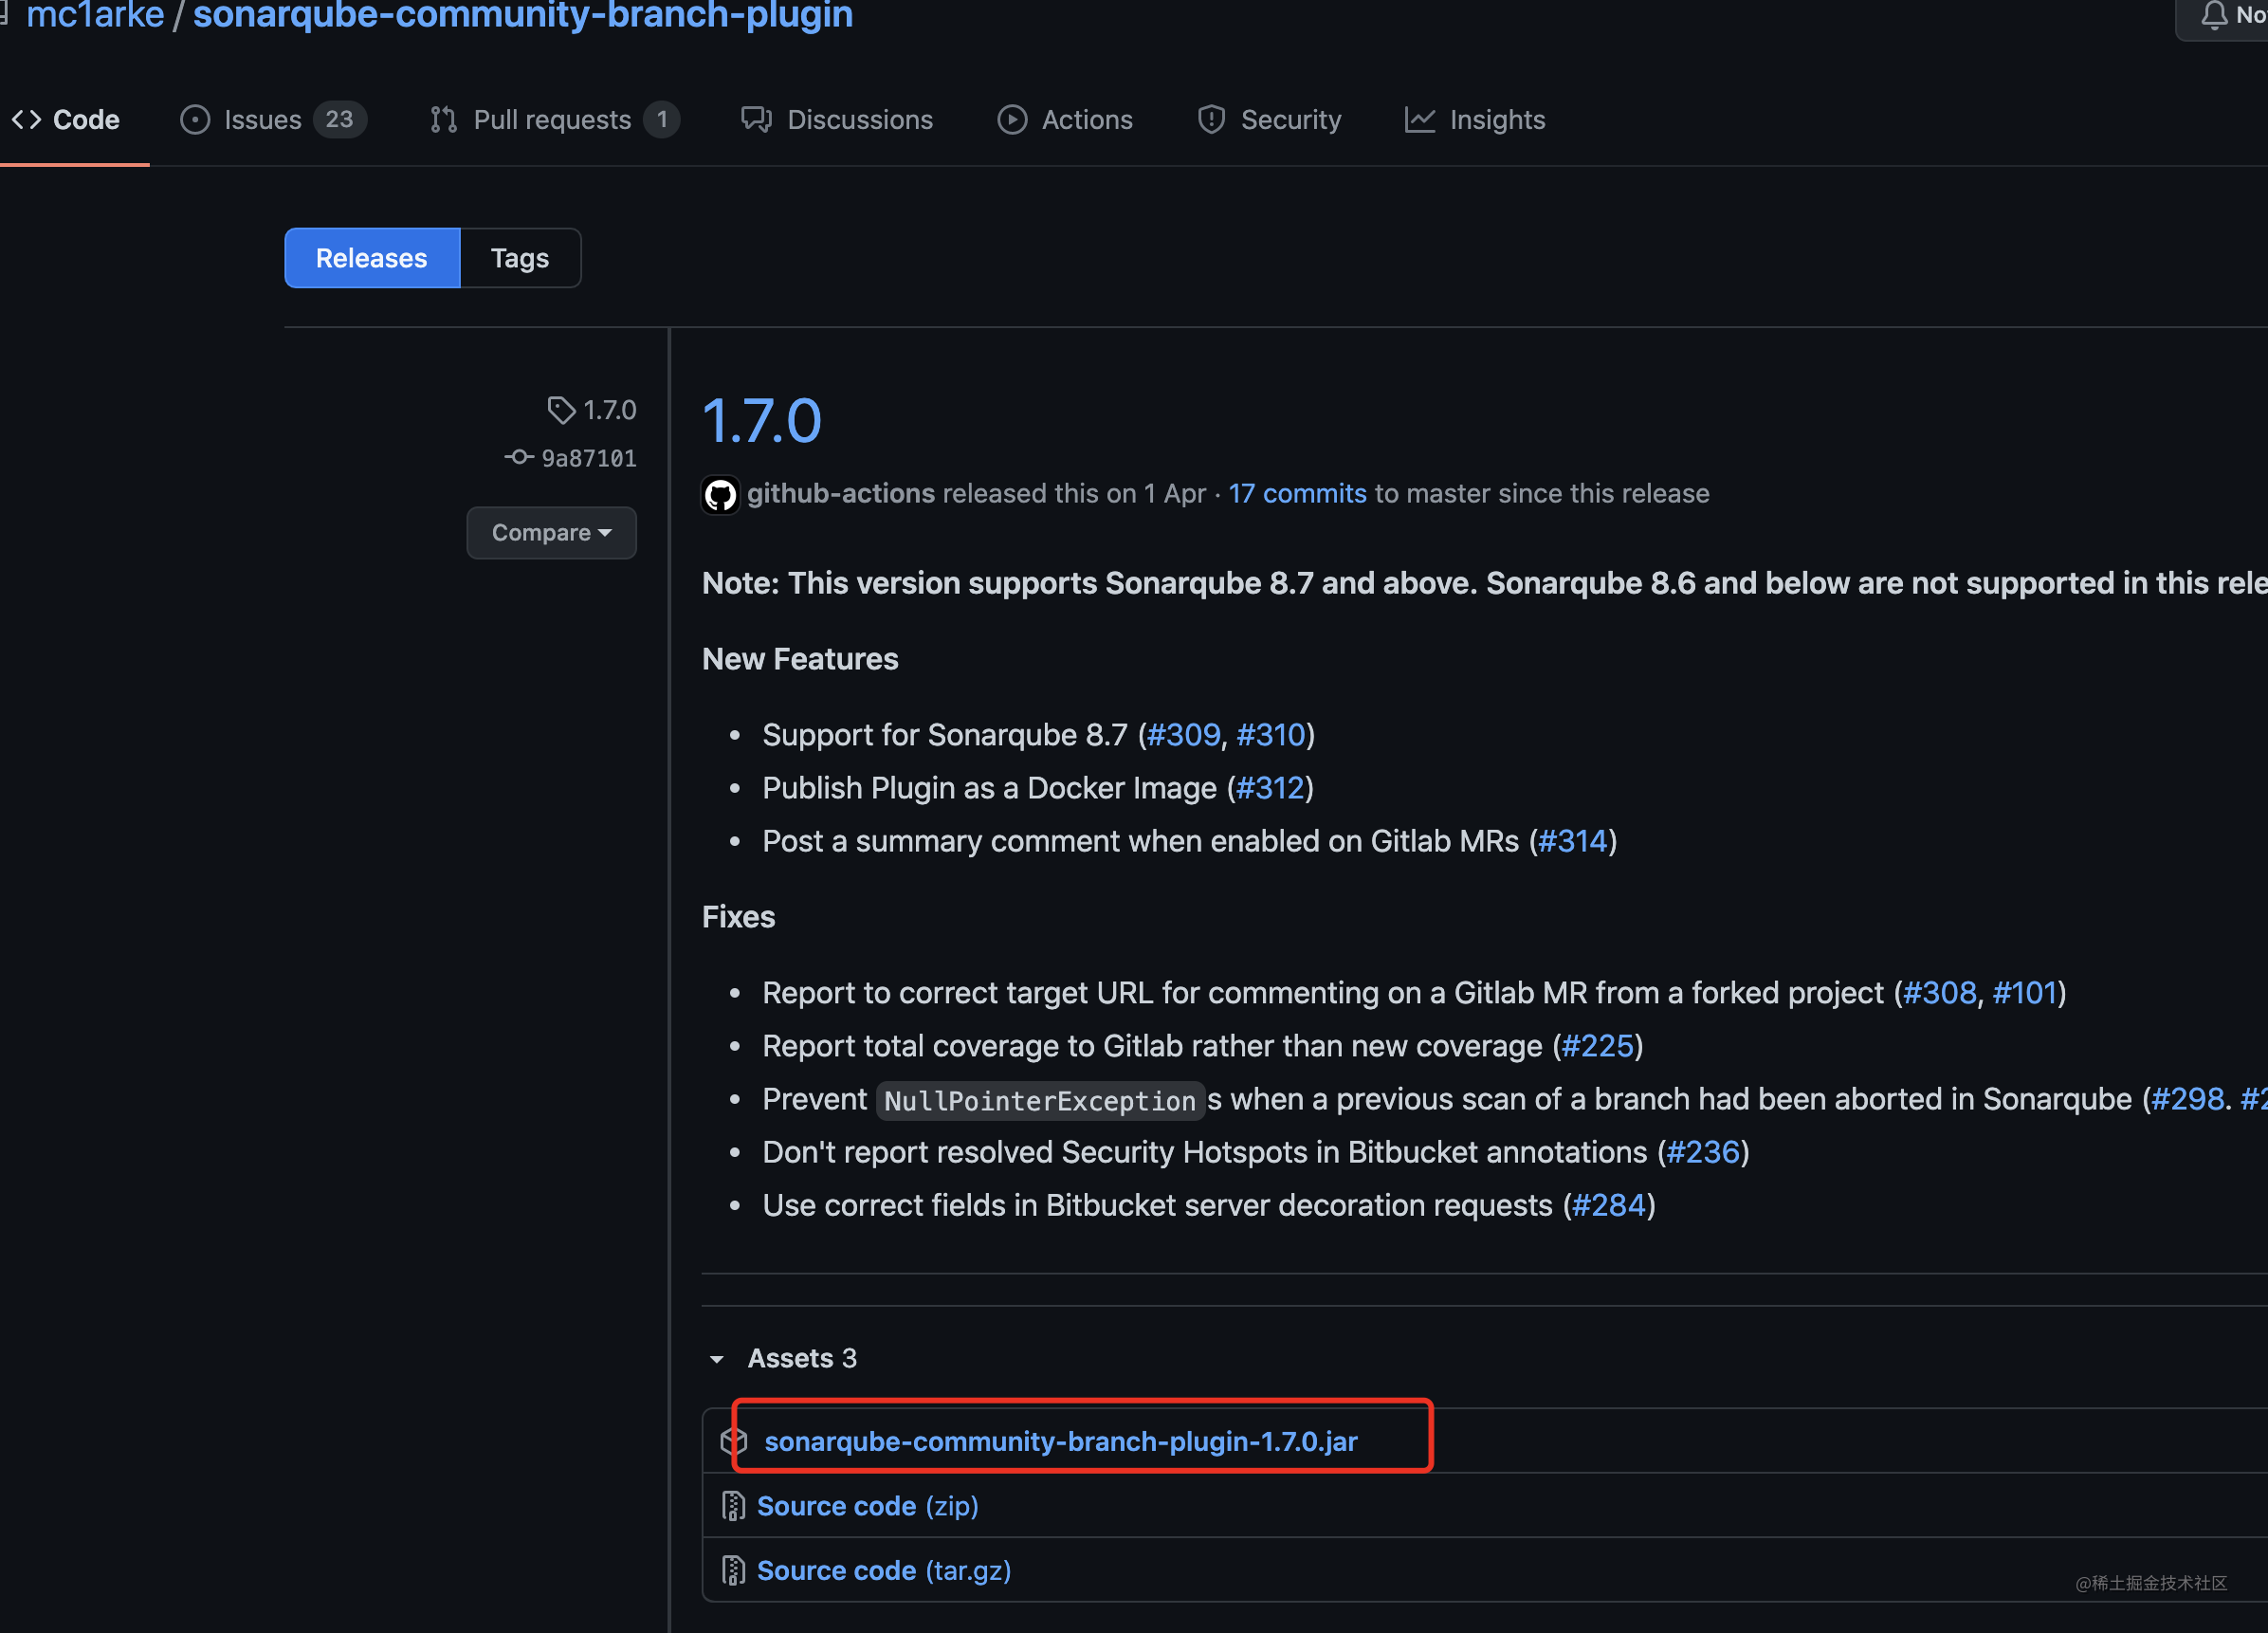
Task: Click the tag icon beside 1.7.0
Action: pyautogui.click(x=561, y=409)
